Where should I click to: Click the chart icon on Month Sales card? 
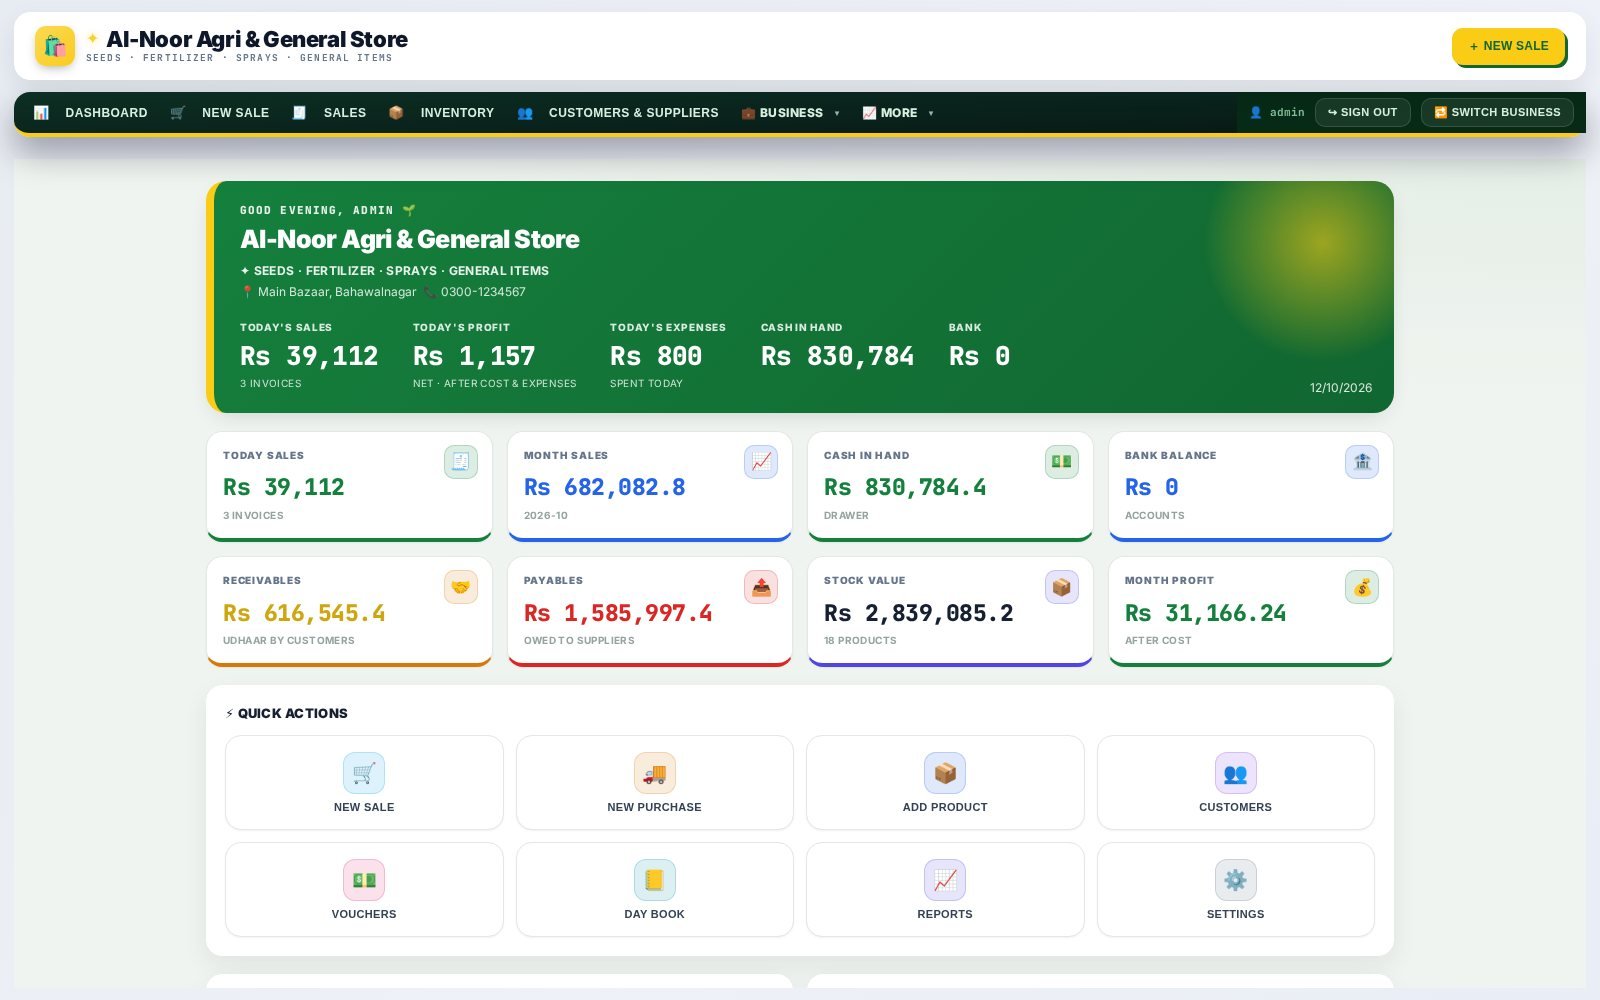(x=761, y=462)
